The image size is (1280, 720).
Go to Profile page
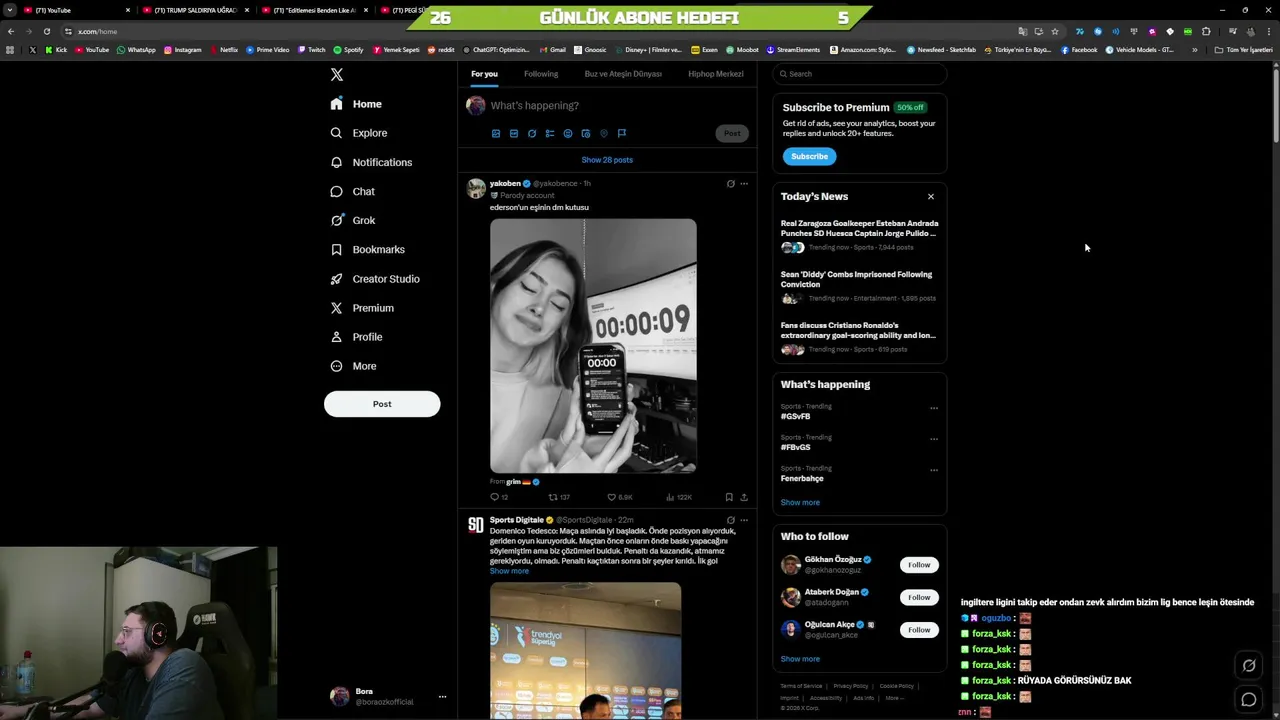point(356,337)
